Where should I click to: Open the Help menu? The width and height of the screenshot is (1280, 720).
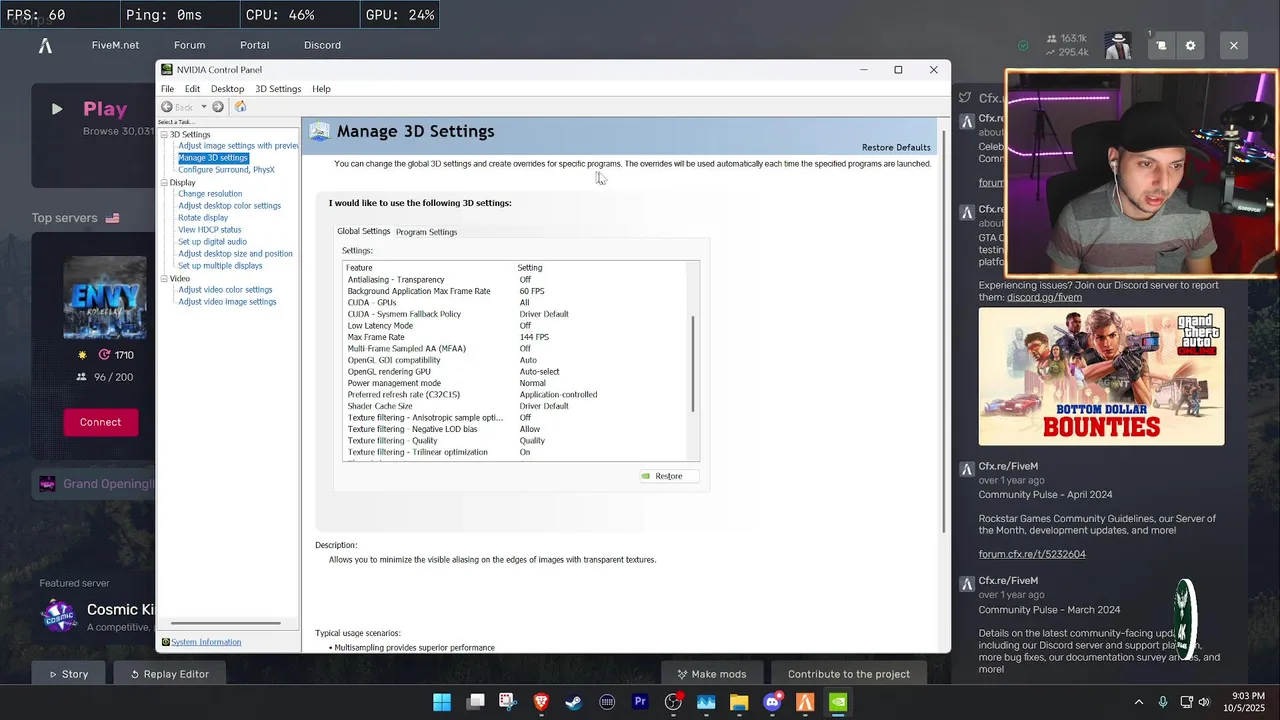tap(321, 89)
